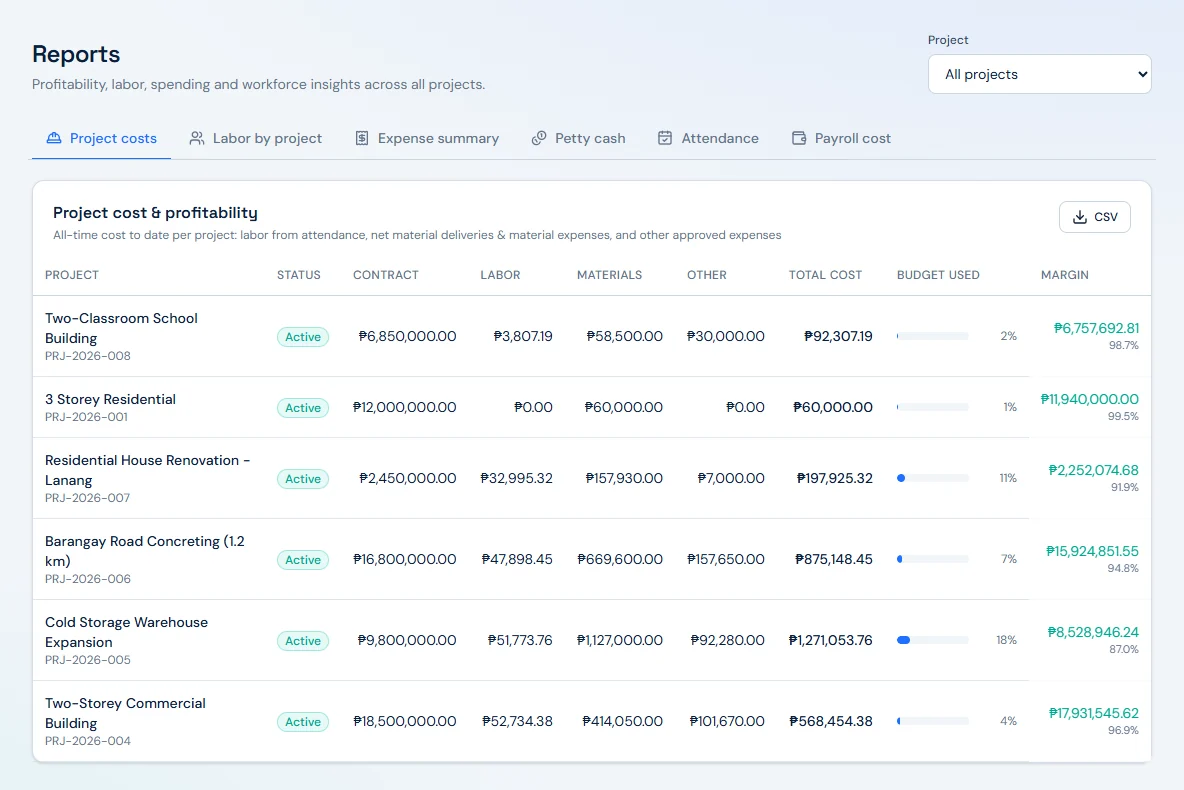Go to the Payroll cost tab
Viewport: 1184px width, 790px height.
[x=841, y=138]
